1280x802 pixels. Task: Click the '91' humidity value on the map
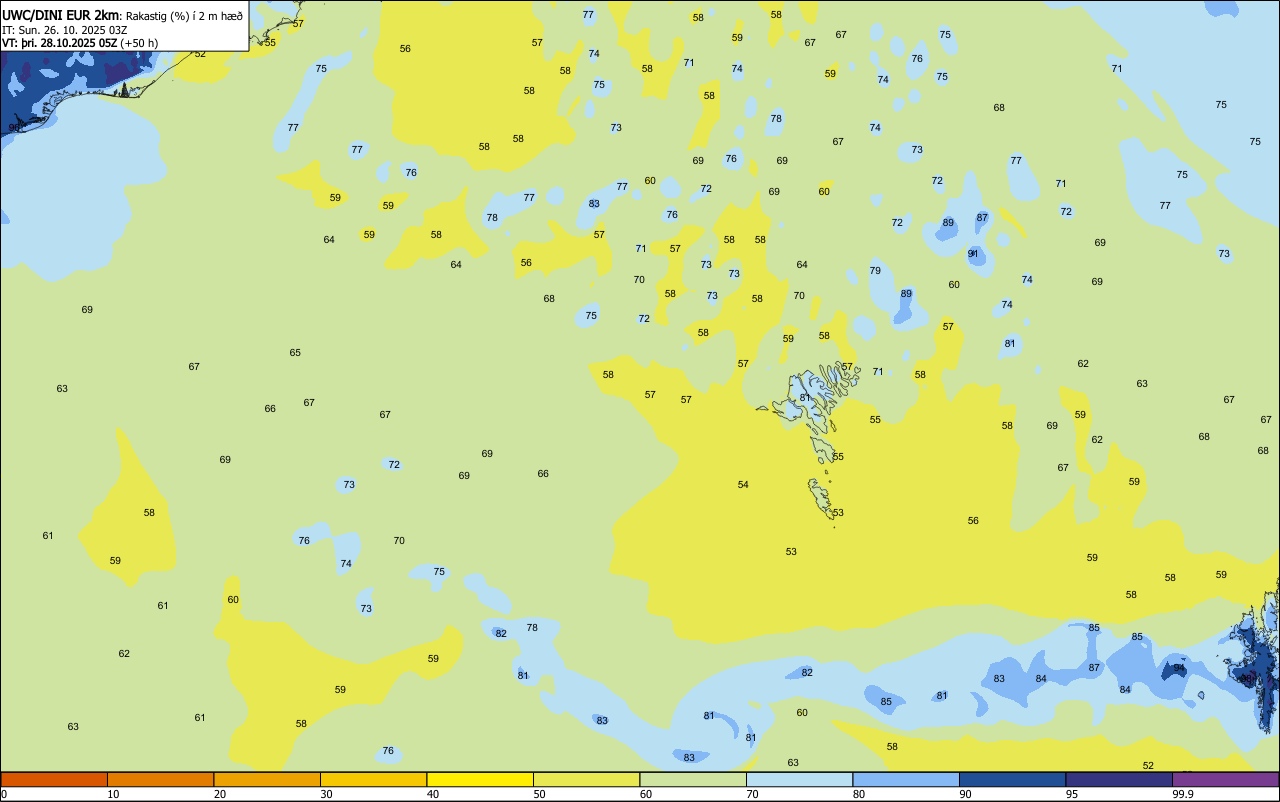tap(973, 254)
